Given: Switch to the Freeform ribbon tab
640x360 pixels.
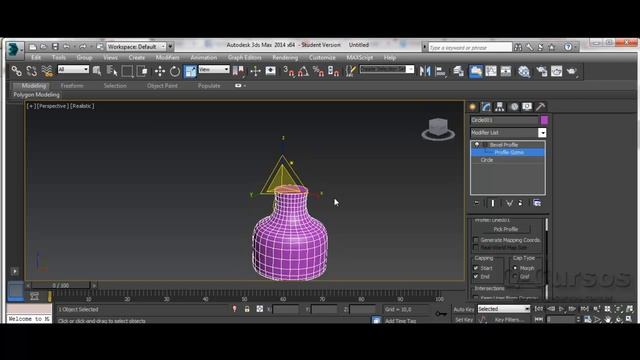Looking at the screenshot, I should (x=72, y=86).
